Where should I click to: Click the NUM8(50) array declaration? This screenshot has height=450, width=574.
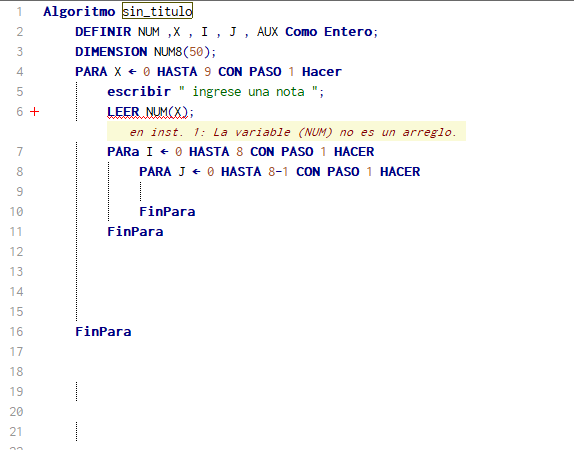coord(182,52)
